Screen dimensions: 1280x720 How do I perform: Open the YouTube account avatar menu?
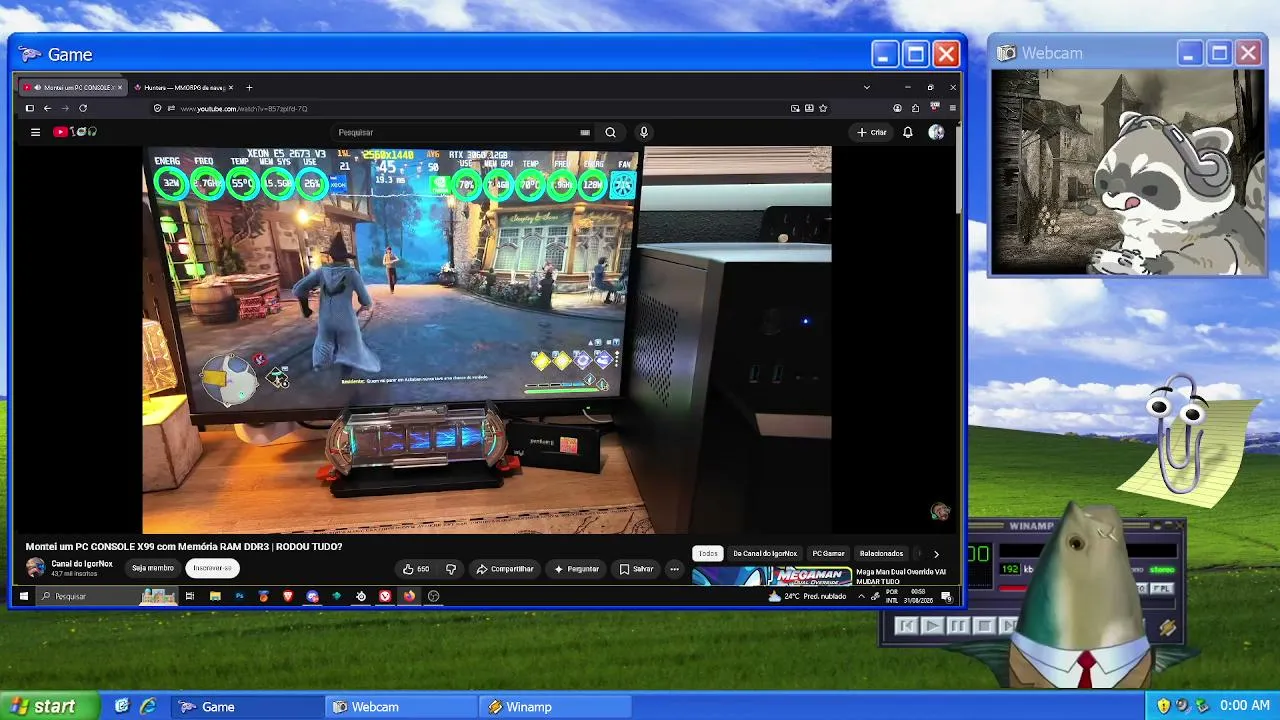click(936, 132)
